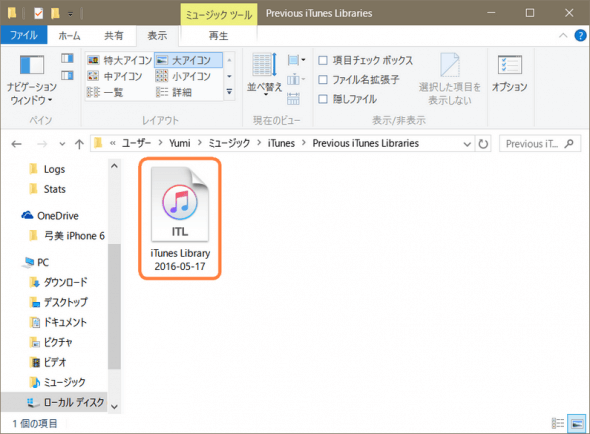The image size is (590, 434).
Task: Select 中アイコン layout
Action: (114, 76)
